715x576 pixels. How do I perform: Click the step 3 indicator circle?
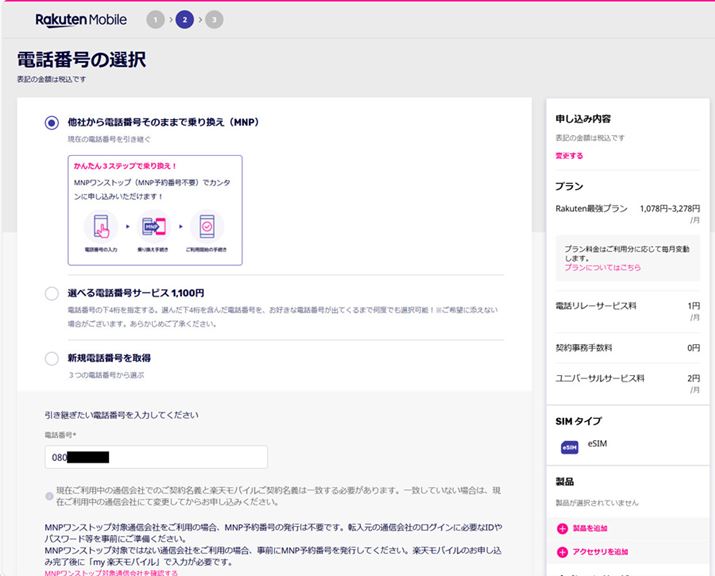pos(214,20)
